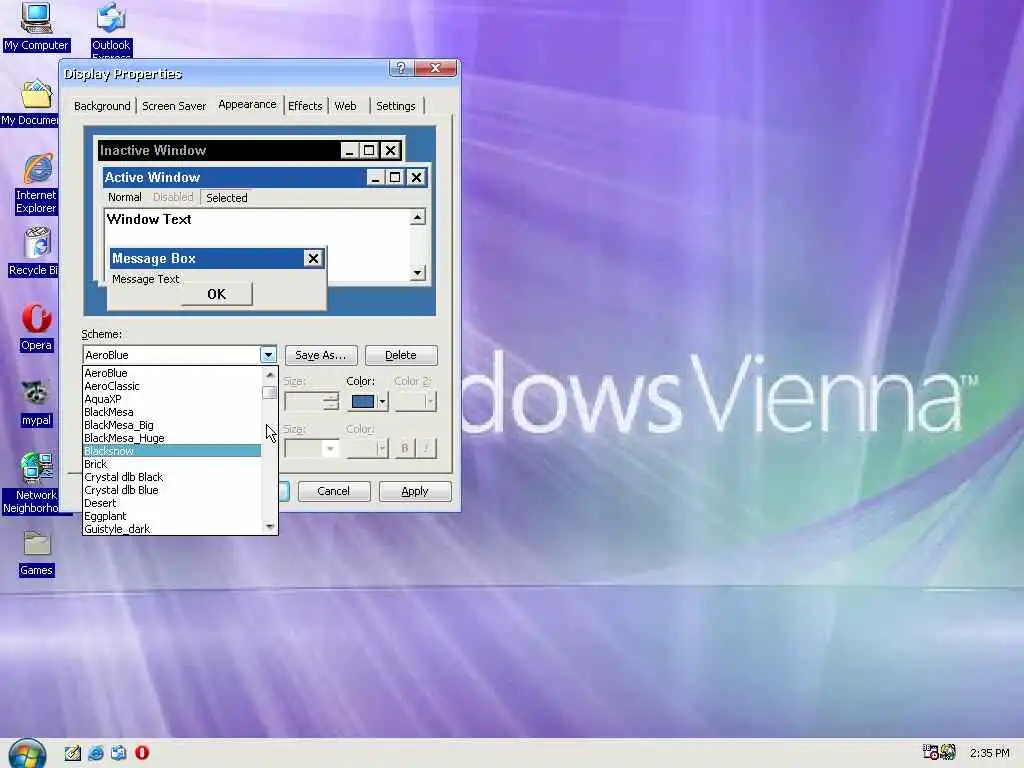Select AeroBlue in the scheme list
Image resolution: width=1024 pixels, height=768 pixels.
[x=172, y=373]
